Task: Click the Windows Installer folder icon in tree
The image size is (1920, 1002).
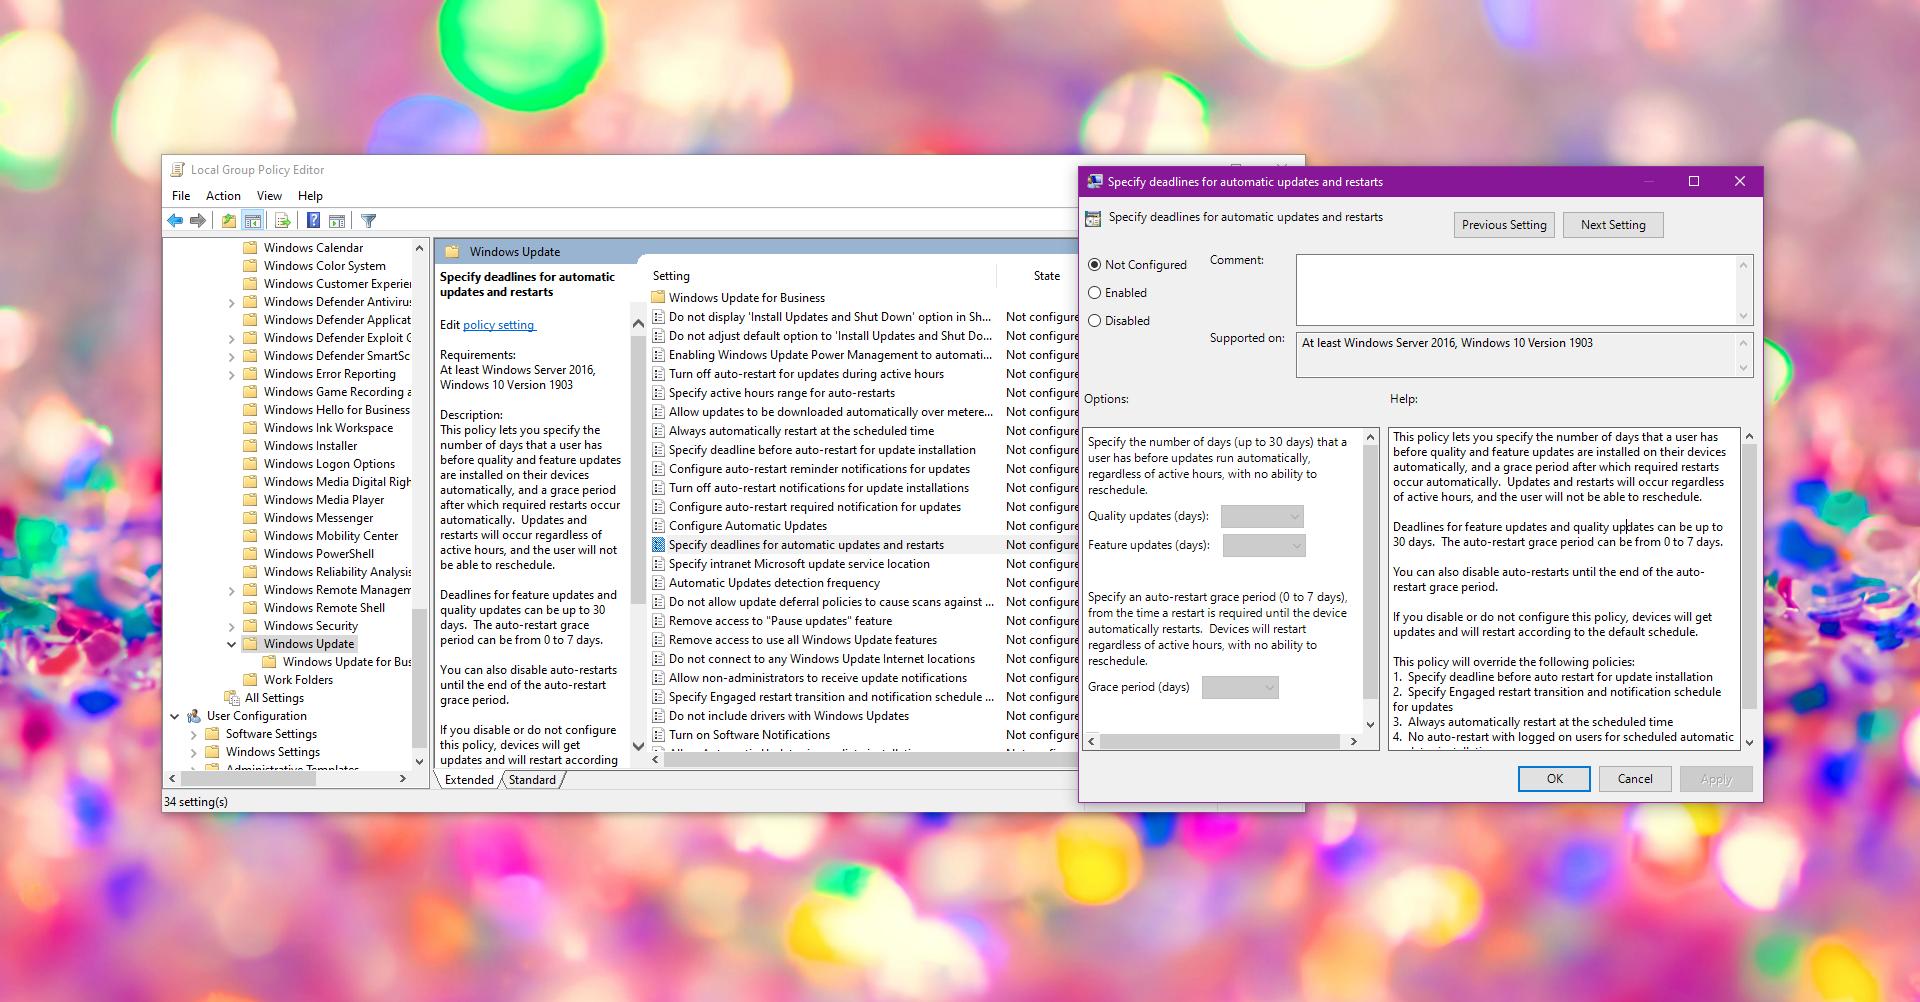Action: (x=250, y=446)
